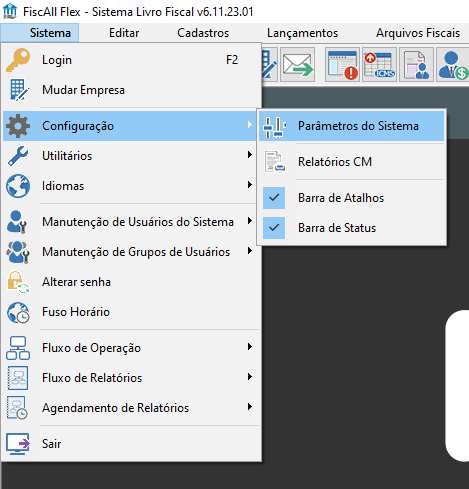Click the user groups icon beside Manutenção de Grupos
Image resolution: width=469 pixels, height=489 pixels.
point(18,252)
